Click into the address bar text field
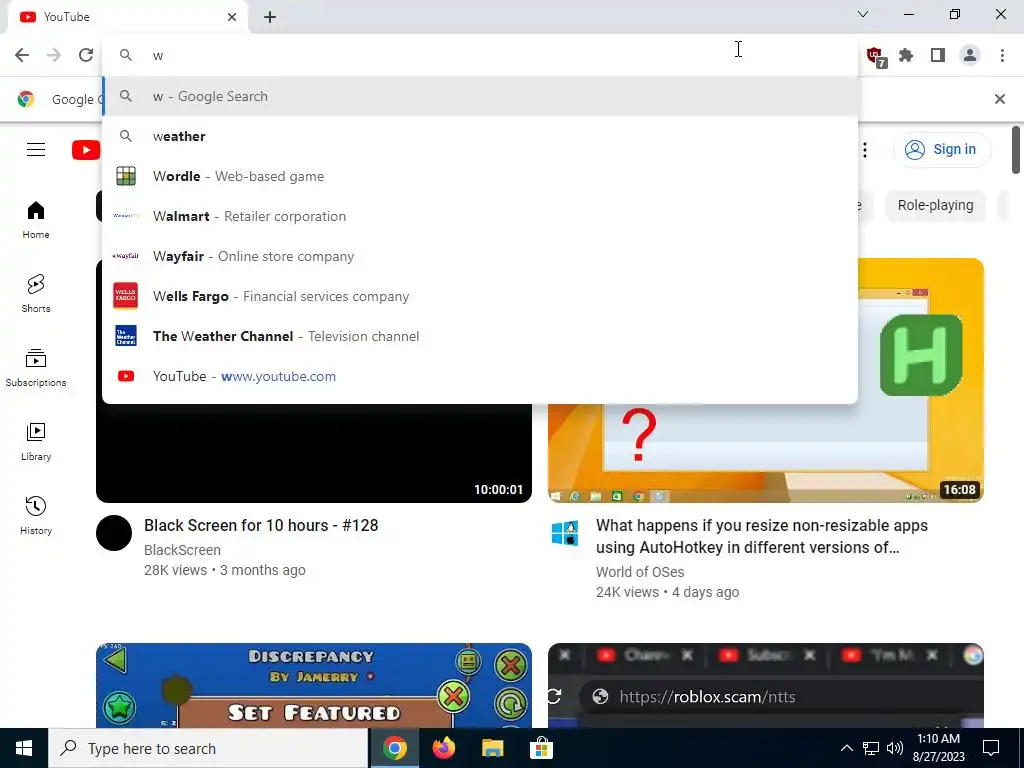 pyautogui.click(x=480, y=56)
